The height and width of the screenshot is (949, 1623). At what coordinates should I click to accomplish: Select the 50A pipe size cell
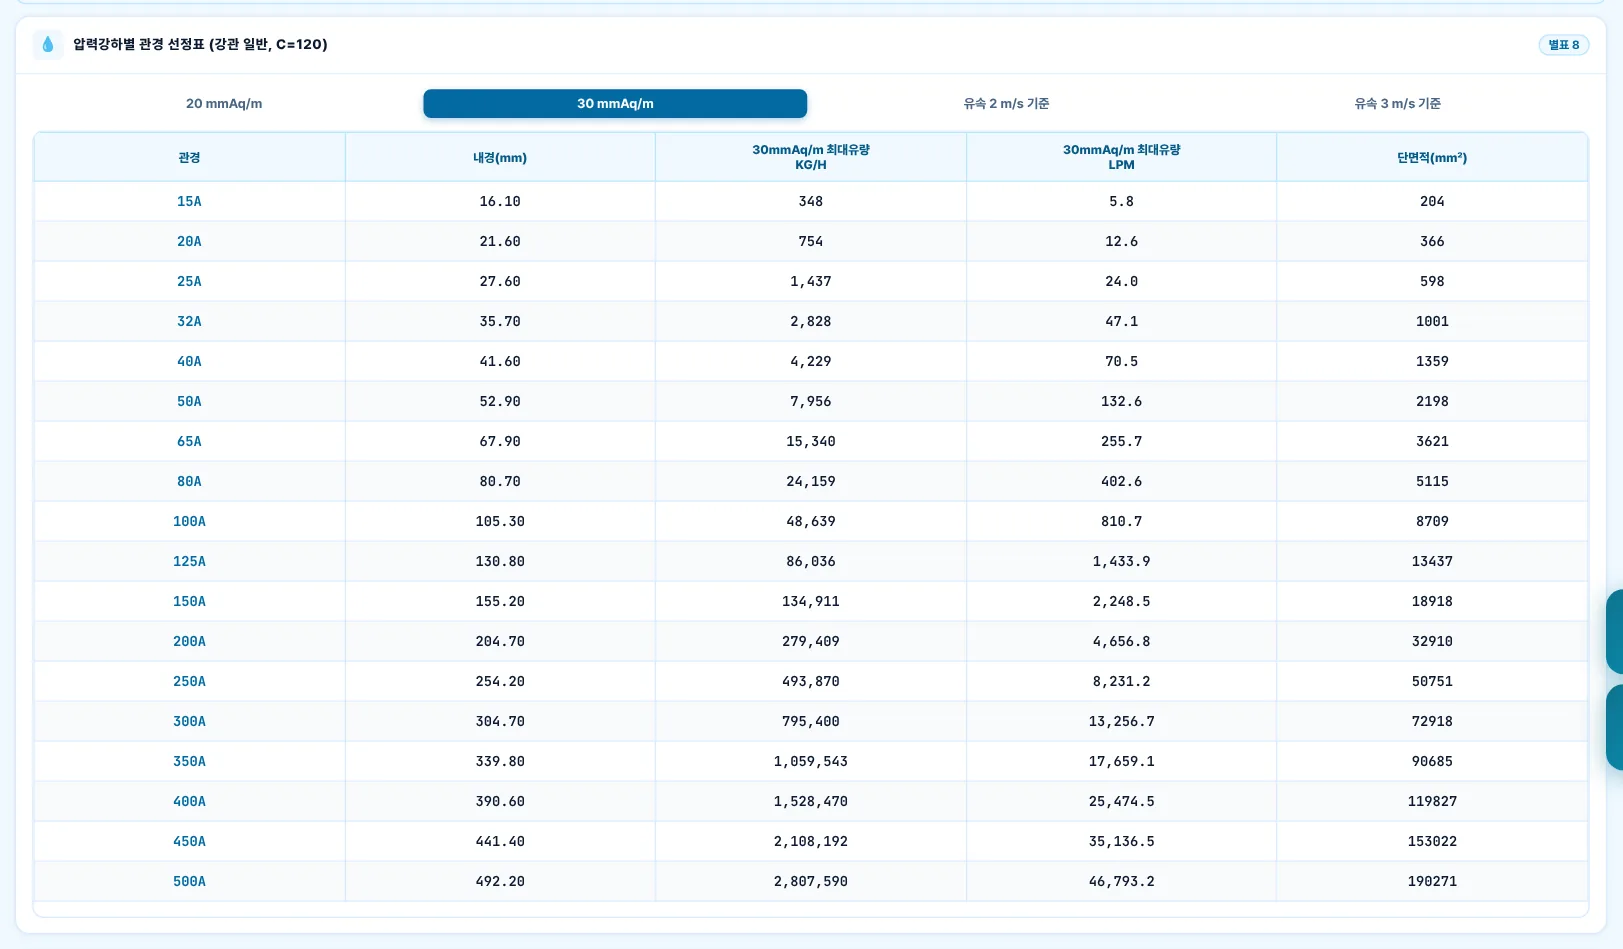pos(189,401)
